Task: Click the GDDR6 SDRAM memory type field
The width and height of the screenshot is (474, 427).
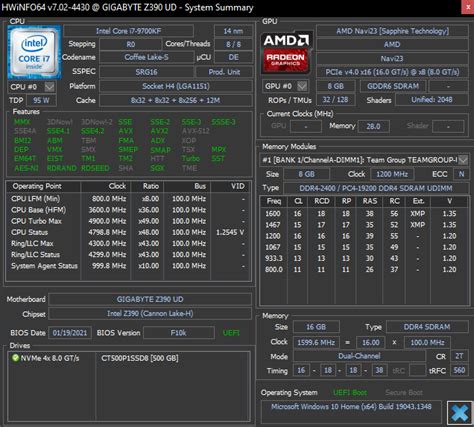Action: coord(393,86)
